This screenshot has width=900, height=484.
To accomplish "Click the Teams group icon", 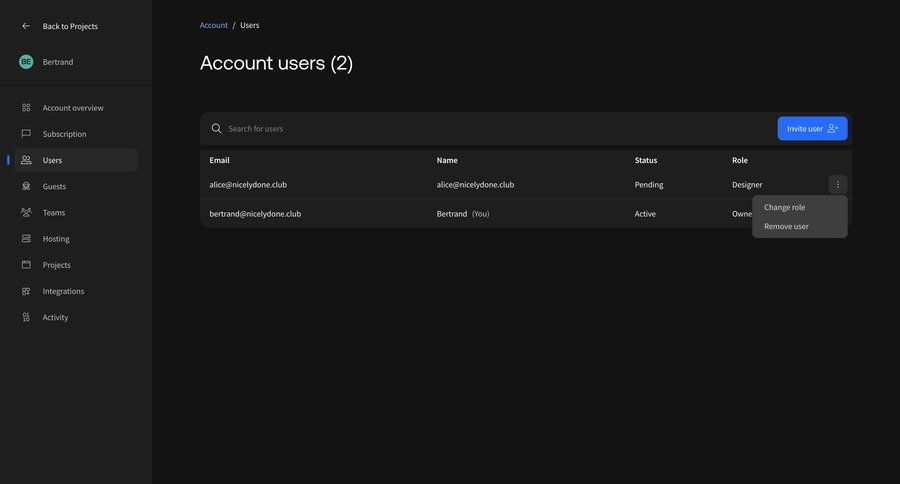I will click(x=26, y=212).
